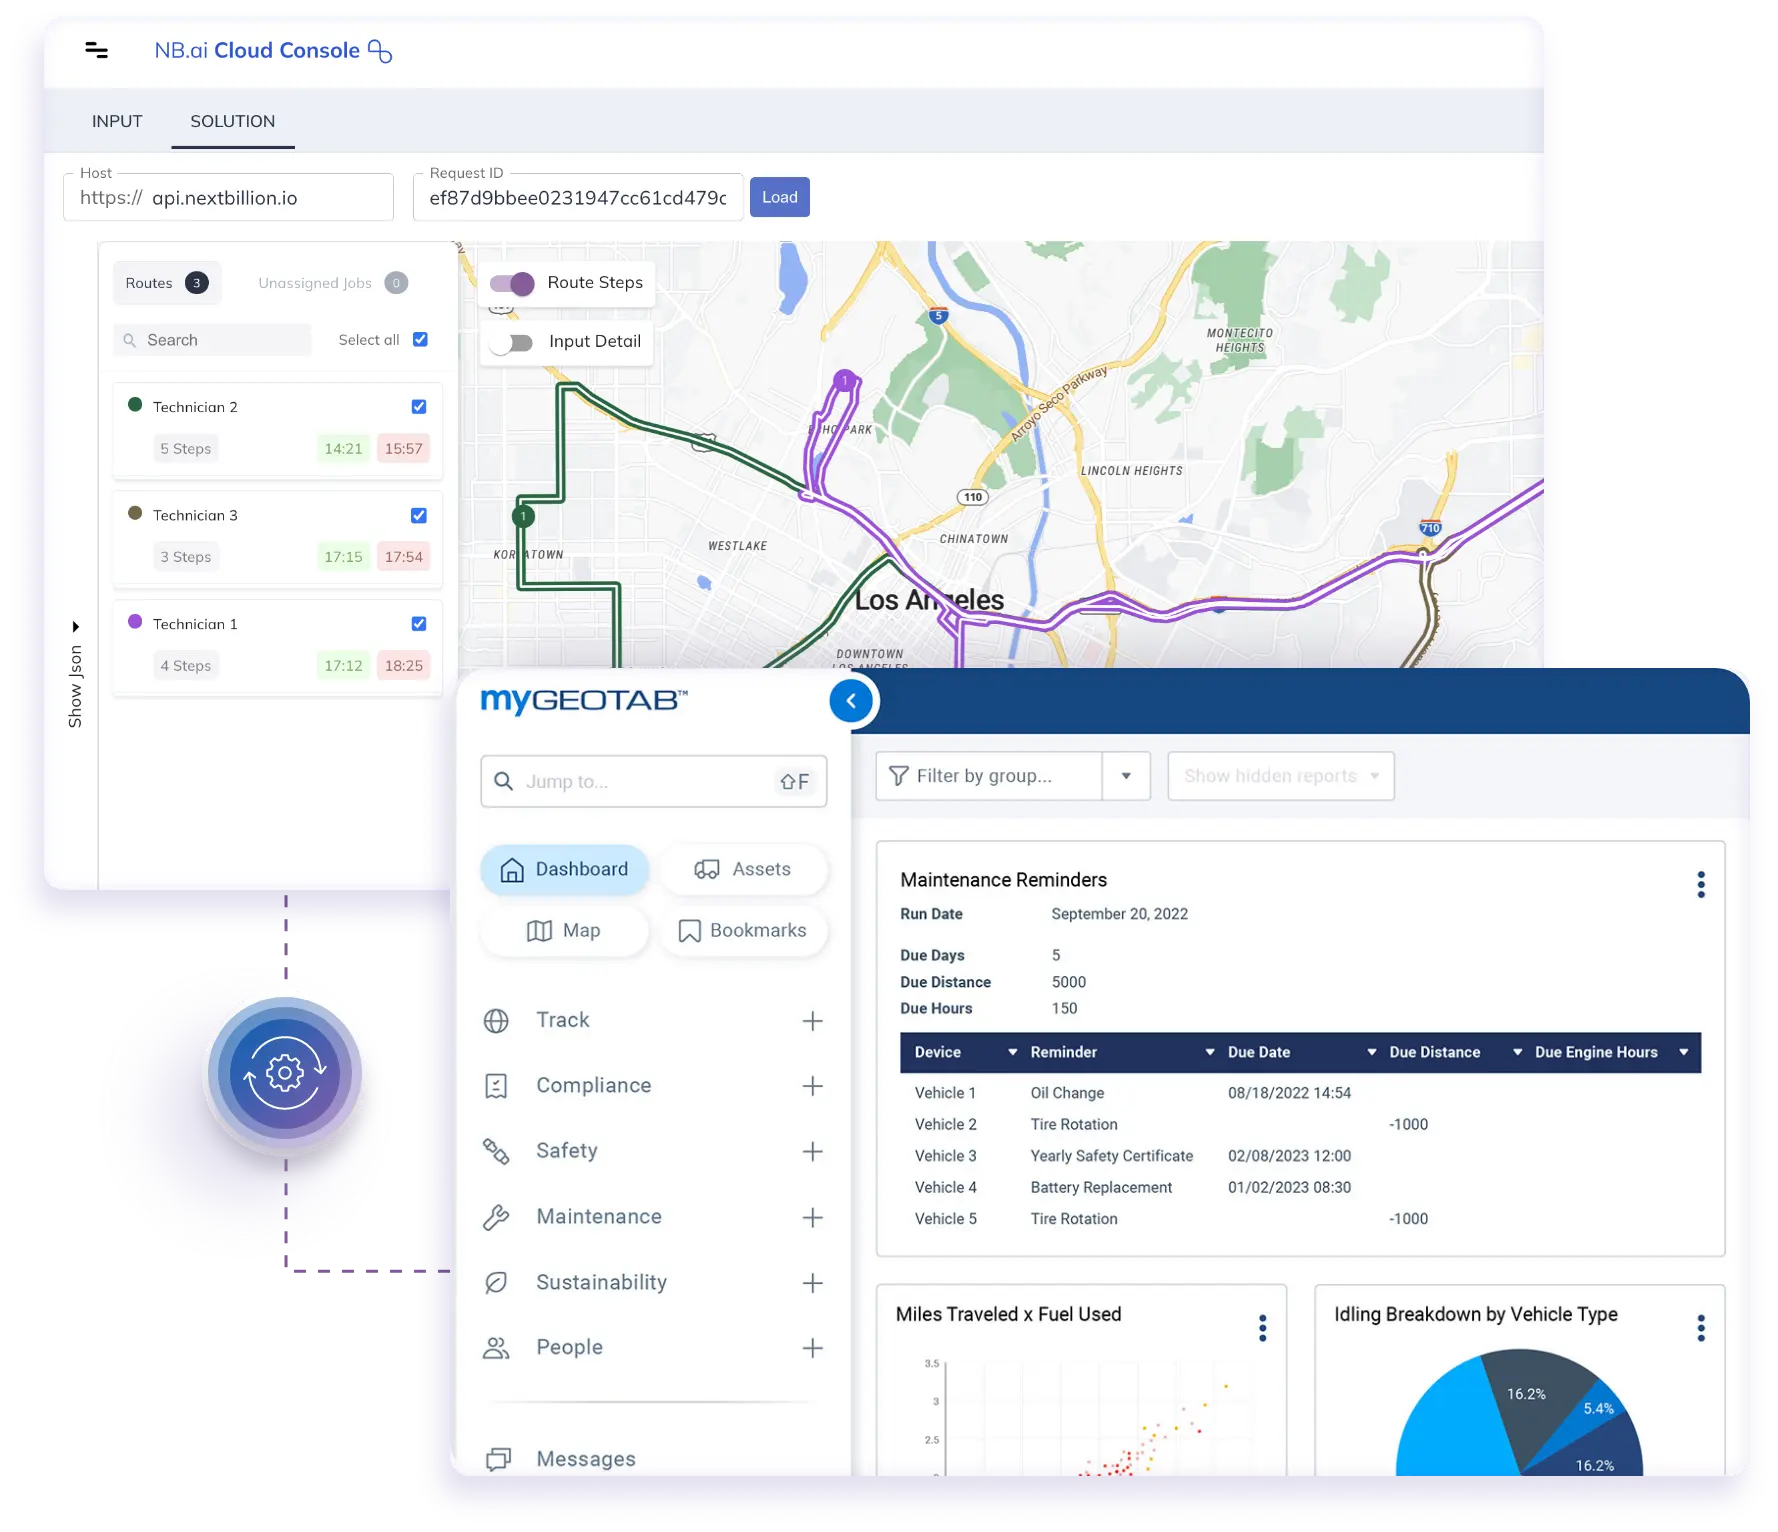Open the Show hidden reports dropdown
The image size is (1778, 1532).
[1281, 776]
